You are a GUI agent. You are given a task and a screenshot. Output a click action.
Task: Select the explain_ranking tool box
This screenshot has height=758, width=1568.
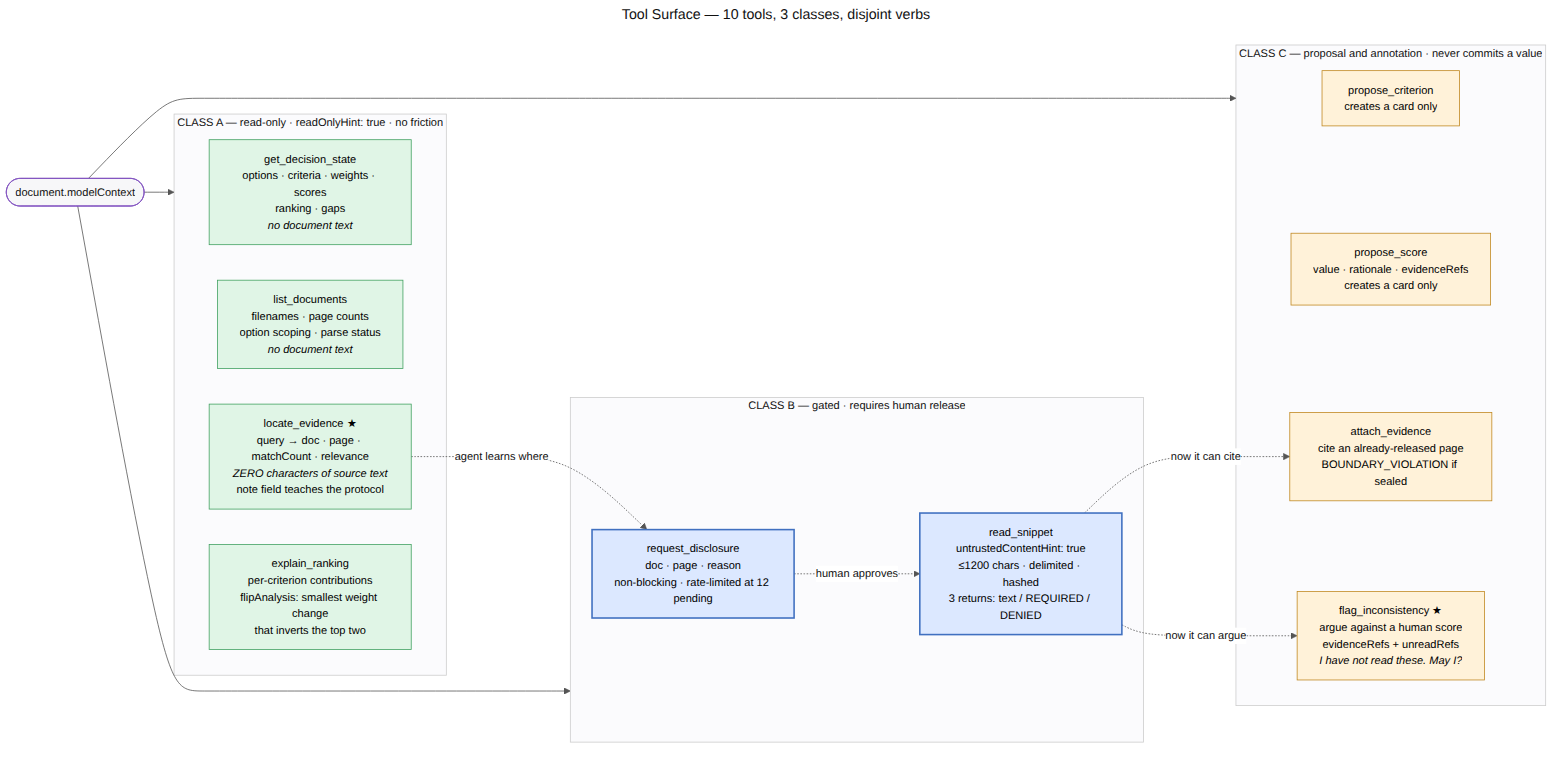click(310, 597)
